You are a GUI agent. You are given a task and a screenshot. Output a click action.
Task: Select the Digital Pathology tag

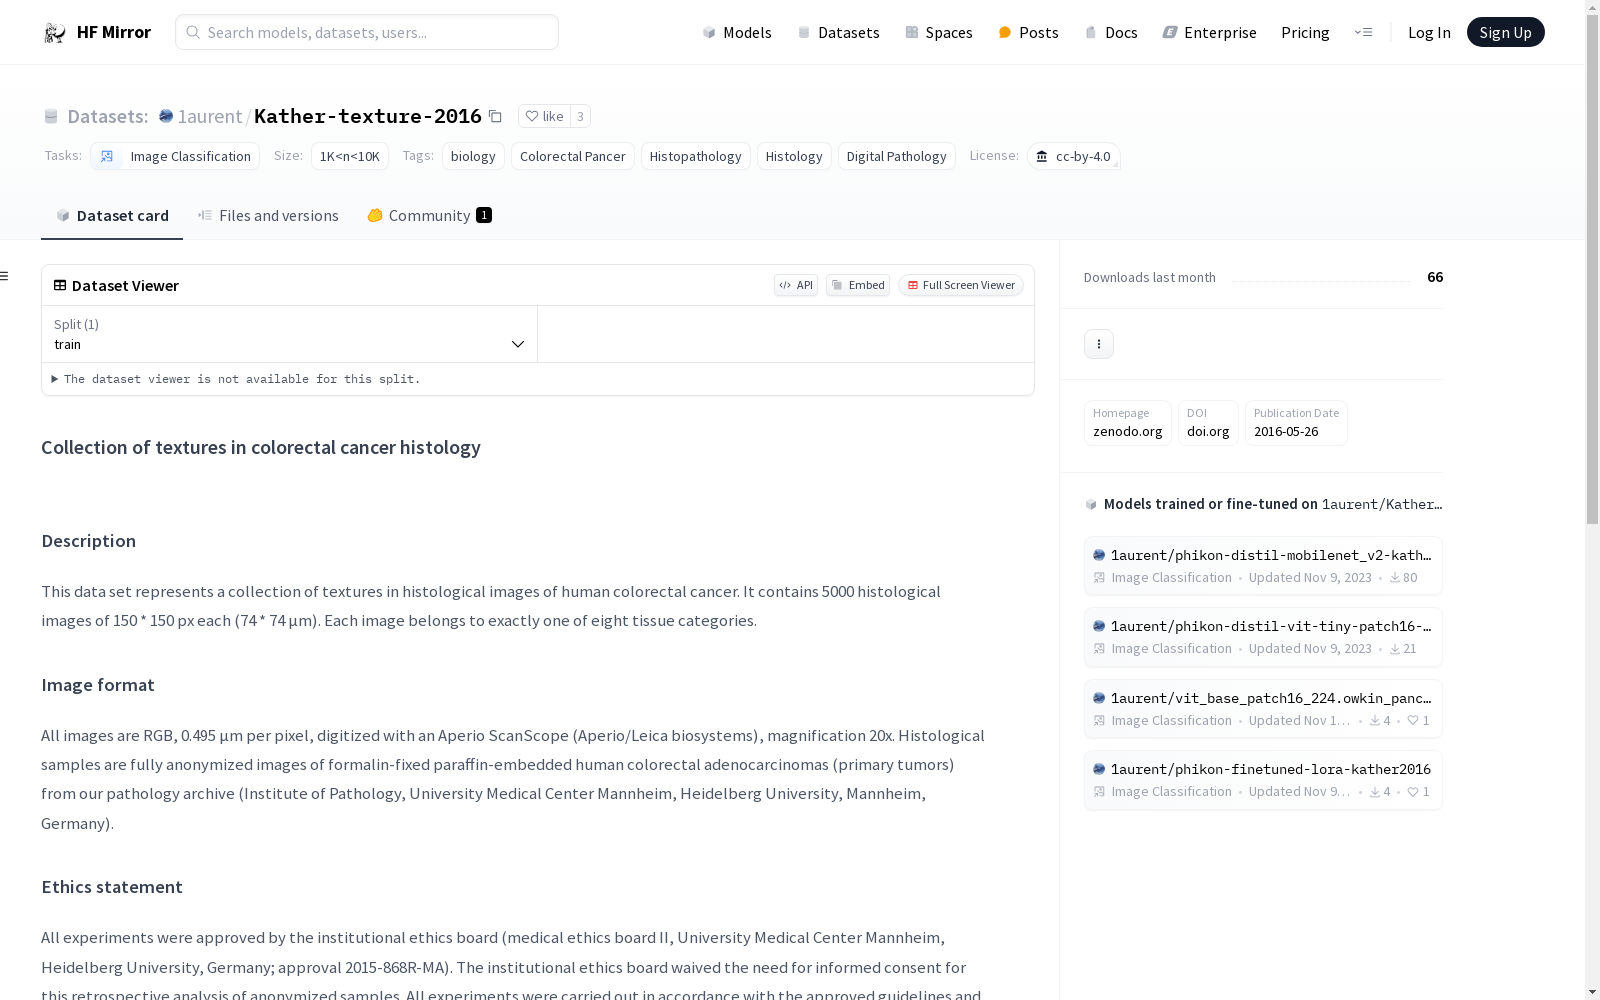click(x=897, y=156)
